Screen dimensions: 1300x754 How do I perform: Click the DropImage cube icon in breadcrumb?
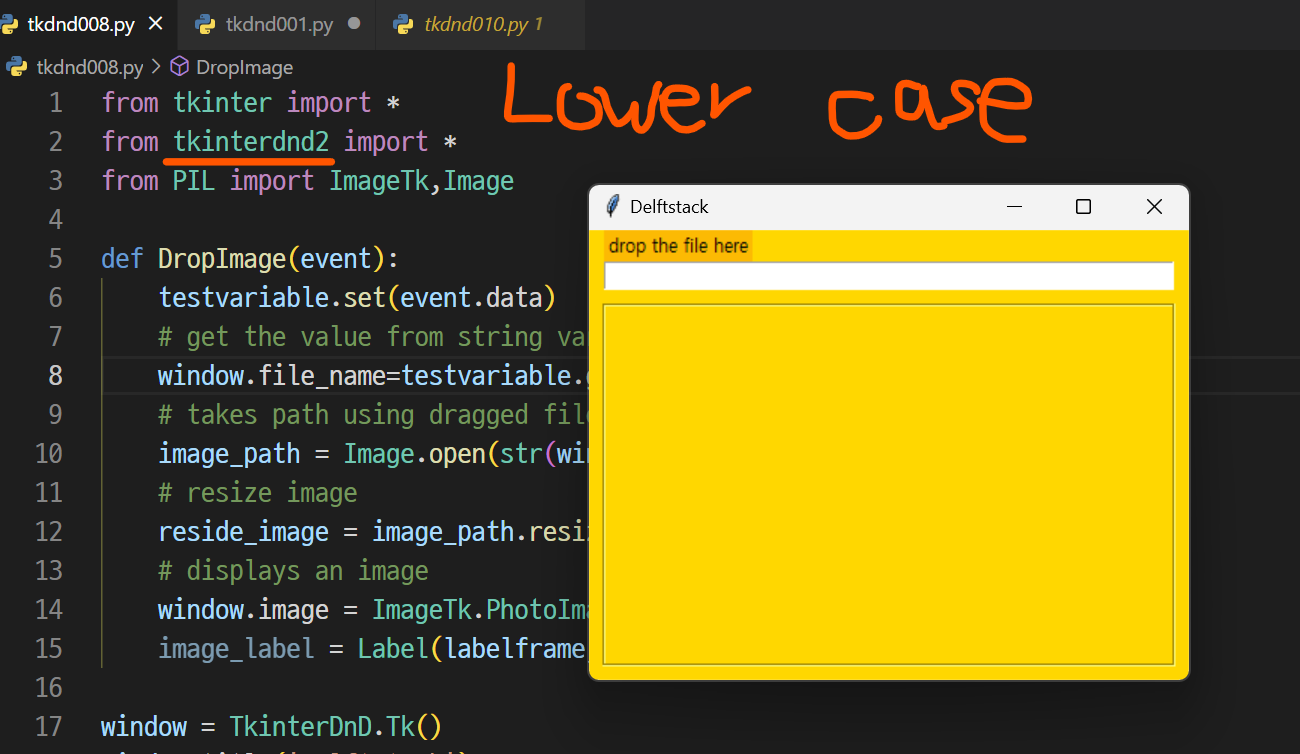180,67
